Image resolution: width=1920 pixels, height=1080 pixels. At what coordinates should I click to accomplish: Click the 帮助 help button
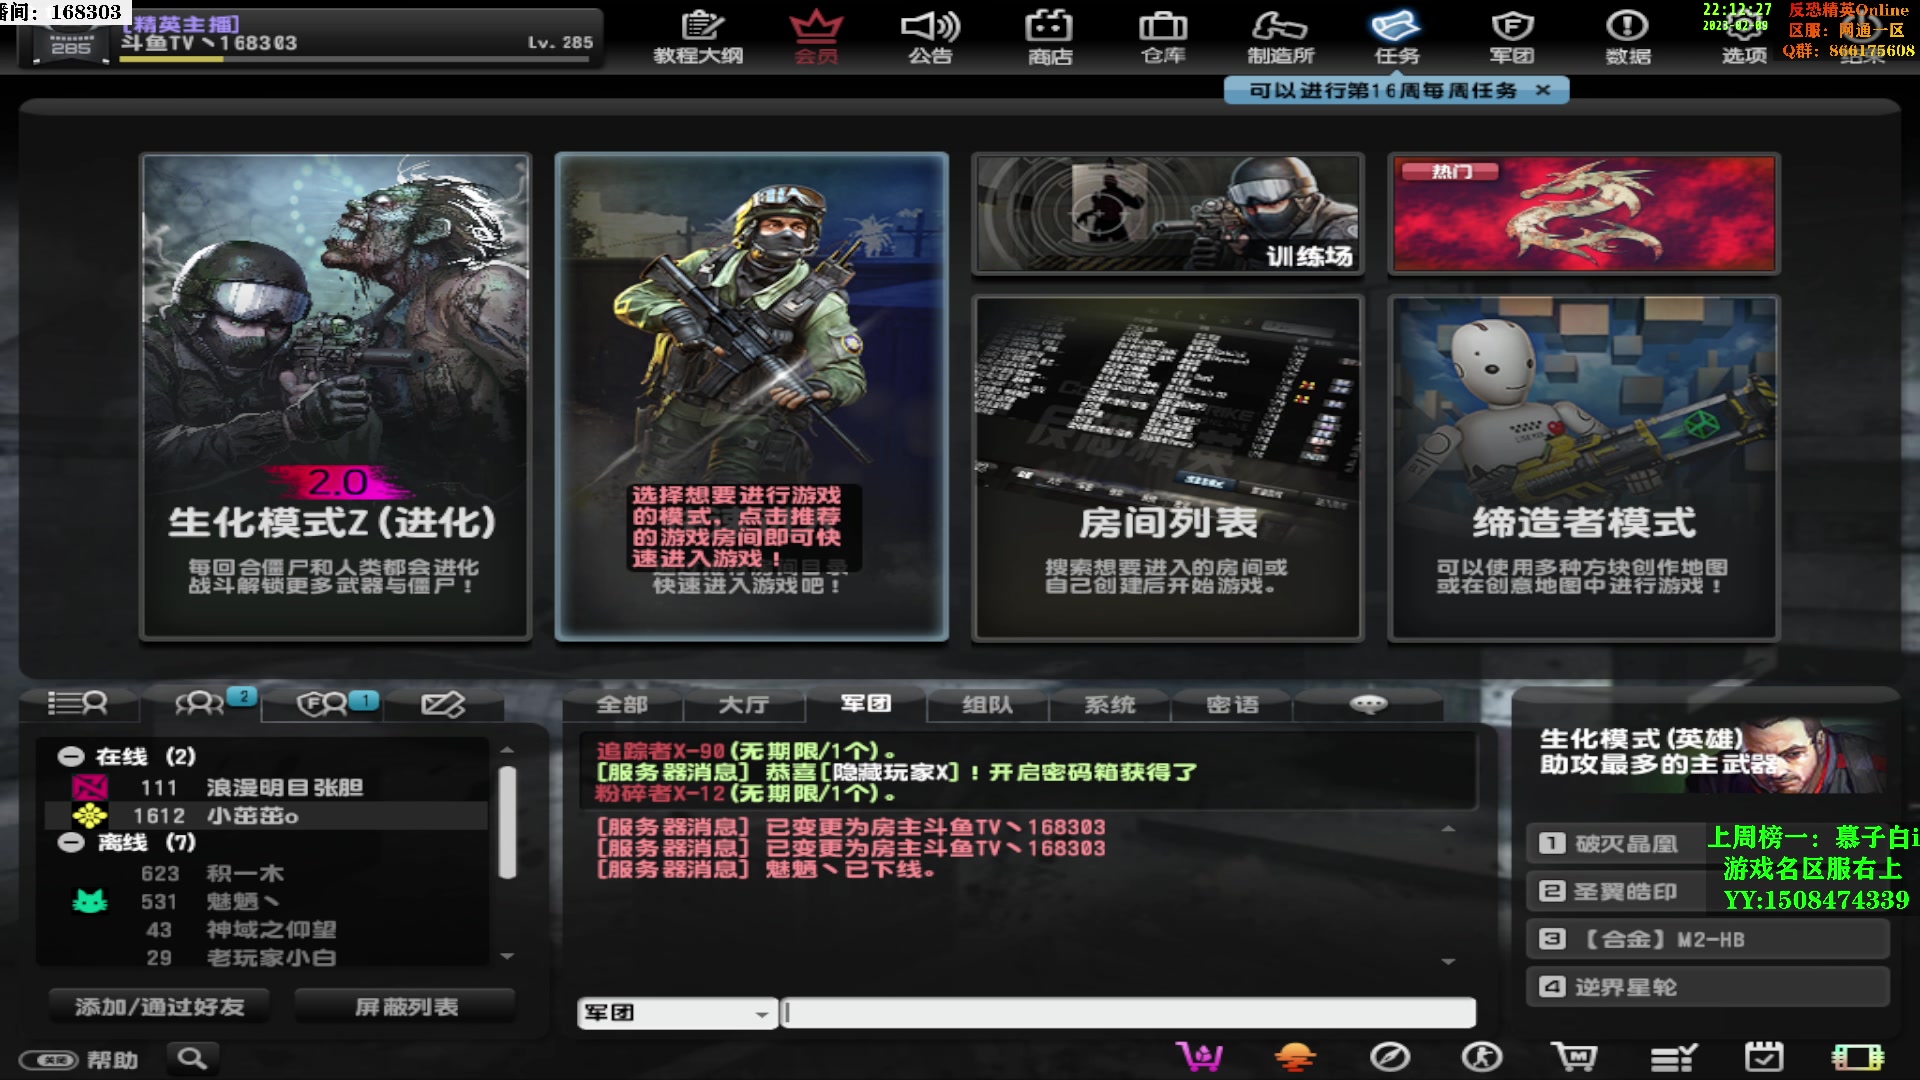coord(79,1059)
